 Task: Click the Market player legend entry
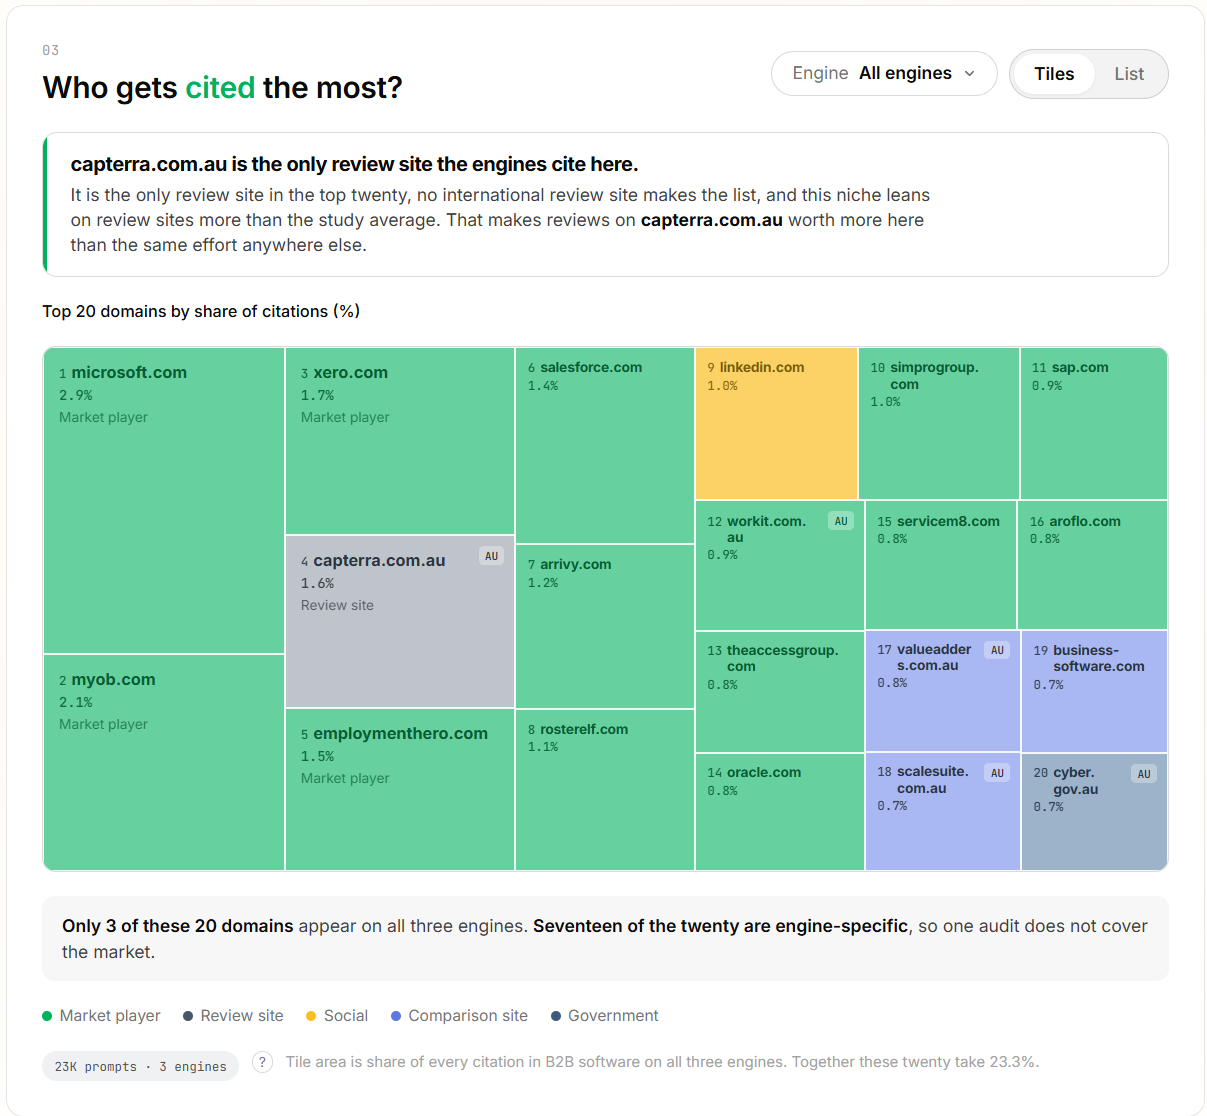pyautogui.click(x=101, y=1016)
